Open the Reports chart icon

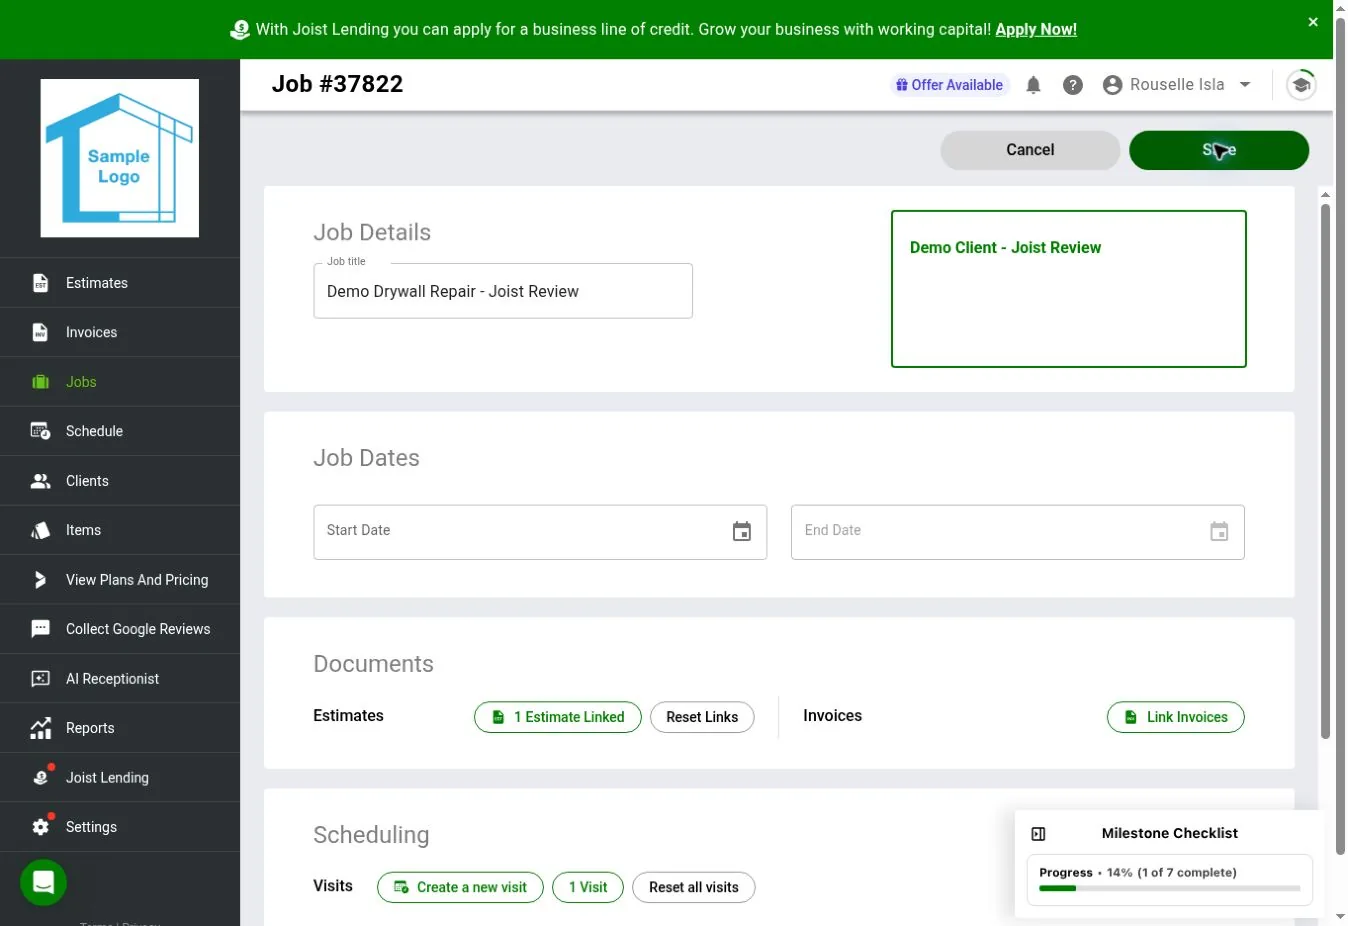tap(40, 728)
